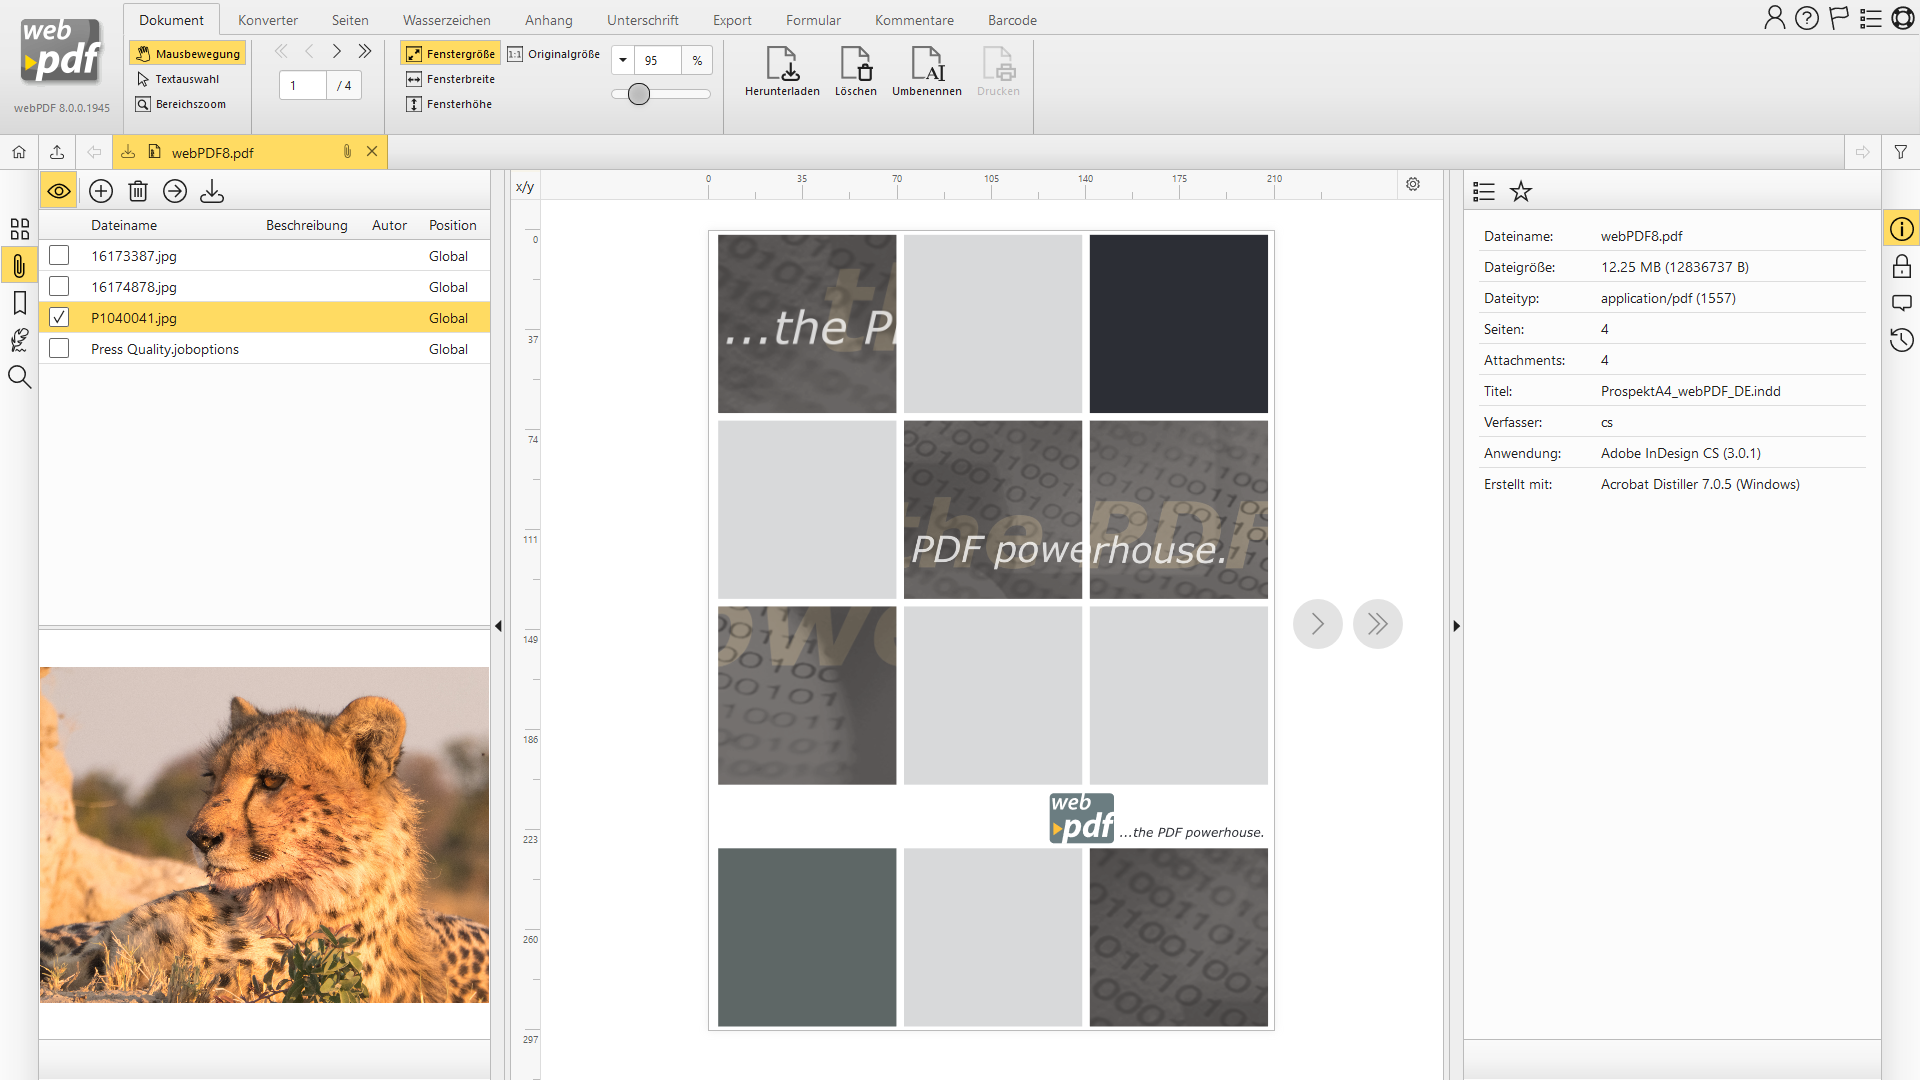Image resolution: width=1920 pixels, height=1080 pixels.
Task: Toggle attachment preview eye icon
Action: 59,191
